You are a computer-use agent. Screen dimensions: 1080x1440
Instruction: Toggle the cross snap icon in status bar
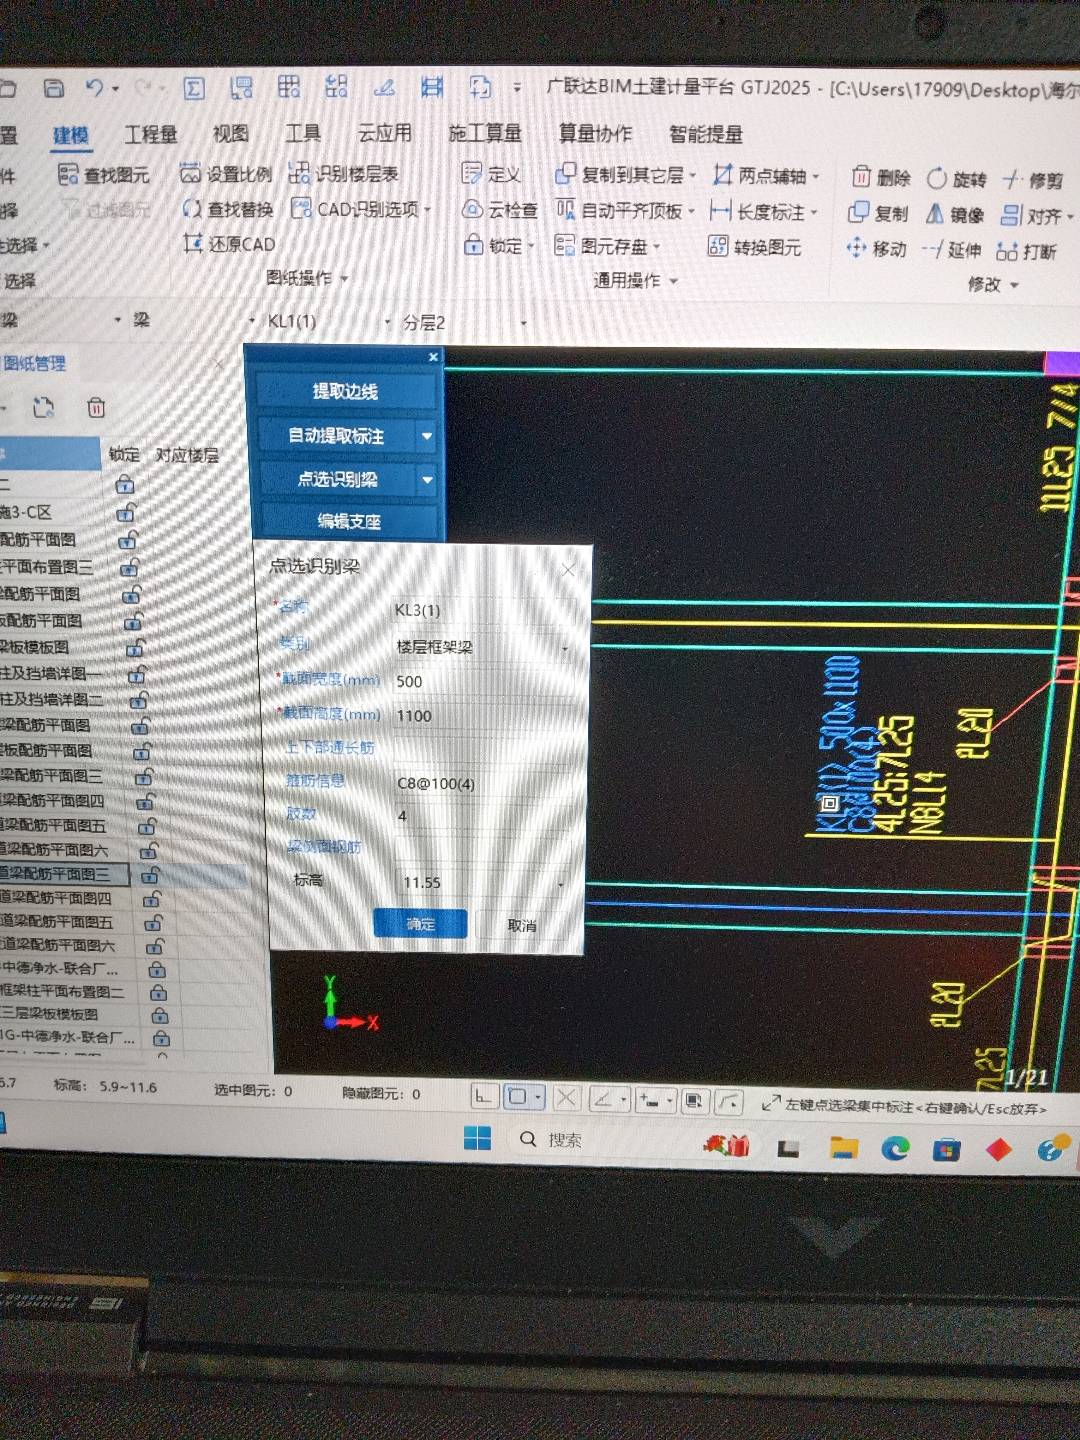pyautogui.click(x=566, y=1098)
